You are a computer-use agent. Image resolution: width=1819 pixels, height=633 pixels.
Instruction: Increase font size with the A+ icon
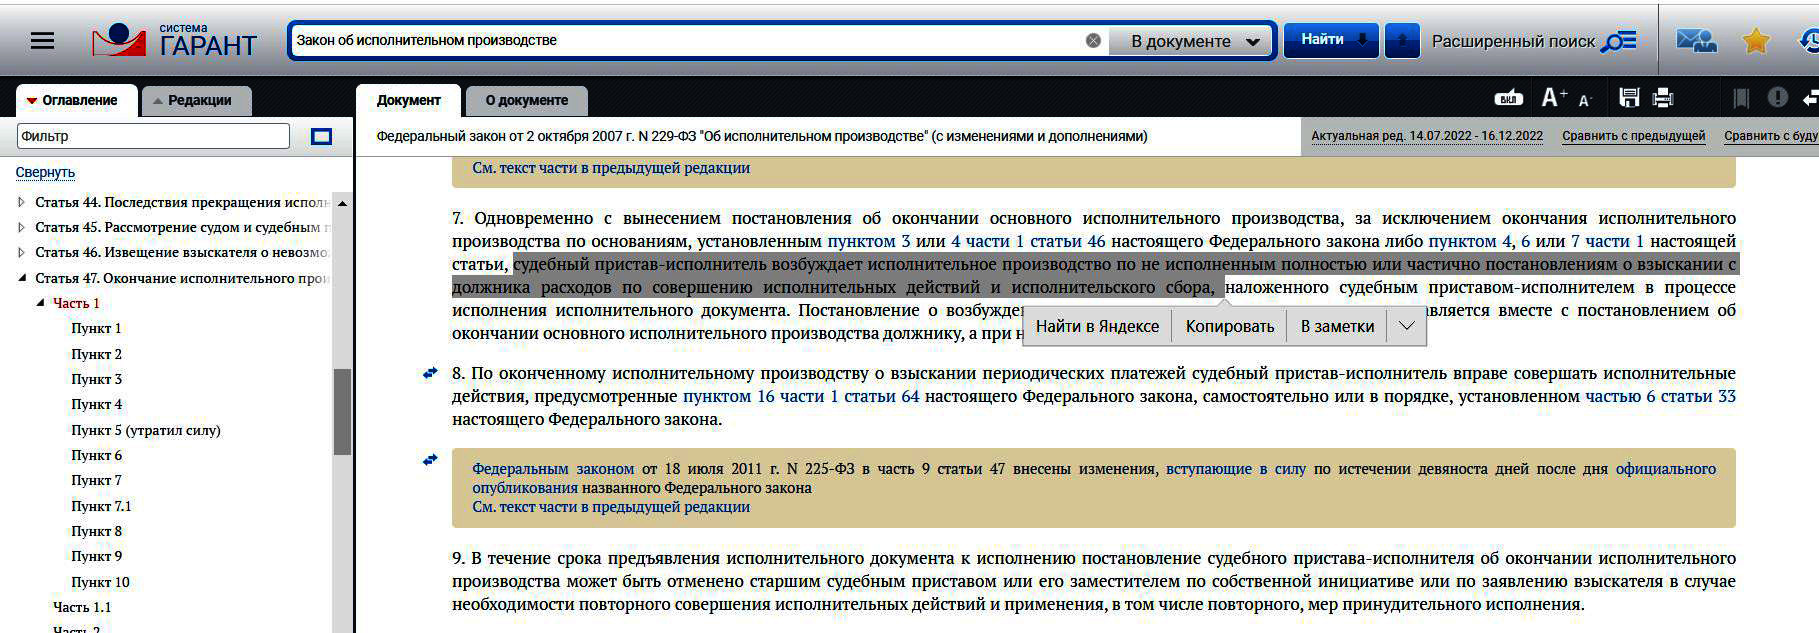click(x=1553, y=98)
